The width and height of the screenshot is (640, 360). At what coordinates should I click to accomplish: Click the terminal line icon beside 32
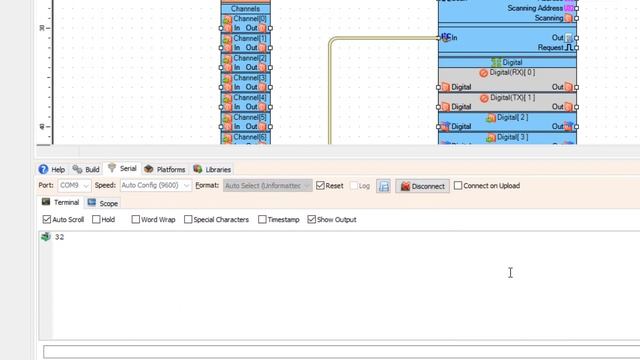[46, 237]
